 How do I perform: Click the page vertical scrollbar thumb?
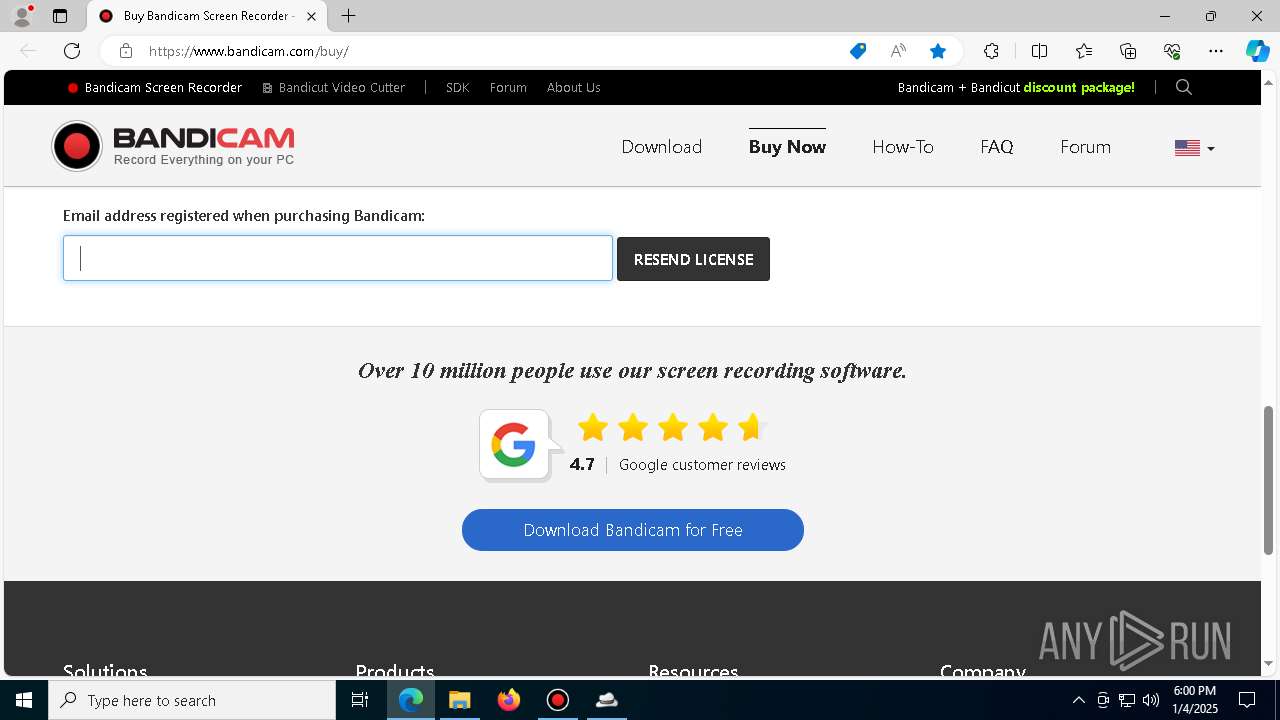(x=1268, y=480)
